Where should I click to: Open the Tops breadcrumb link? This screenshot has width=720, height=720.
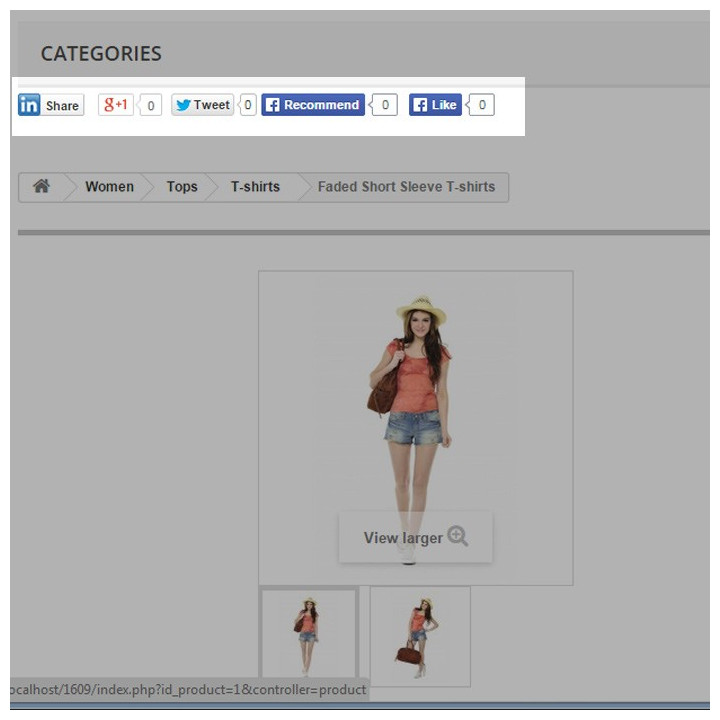point(182,187)
